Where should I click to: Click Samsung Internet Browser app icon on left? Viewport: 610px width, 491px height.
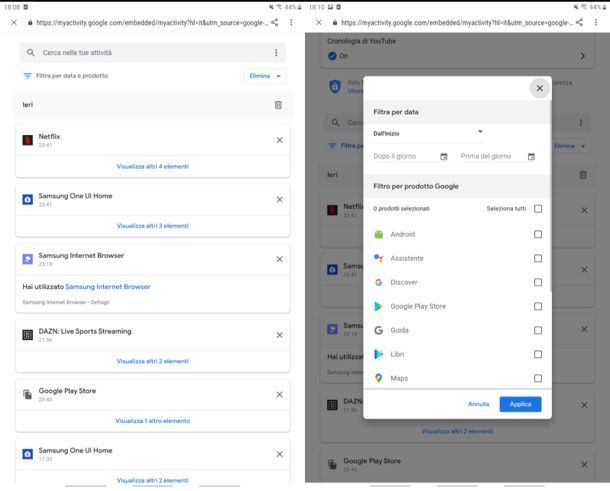[x=28, y=259]
